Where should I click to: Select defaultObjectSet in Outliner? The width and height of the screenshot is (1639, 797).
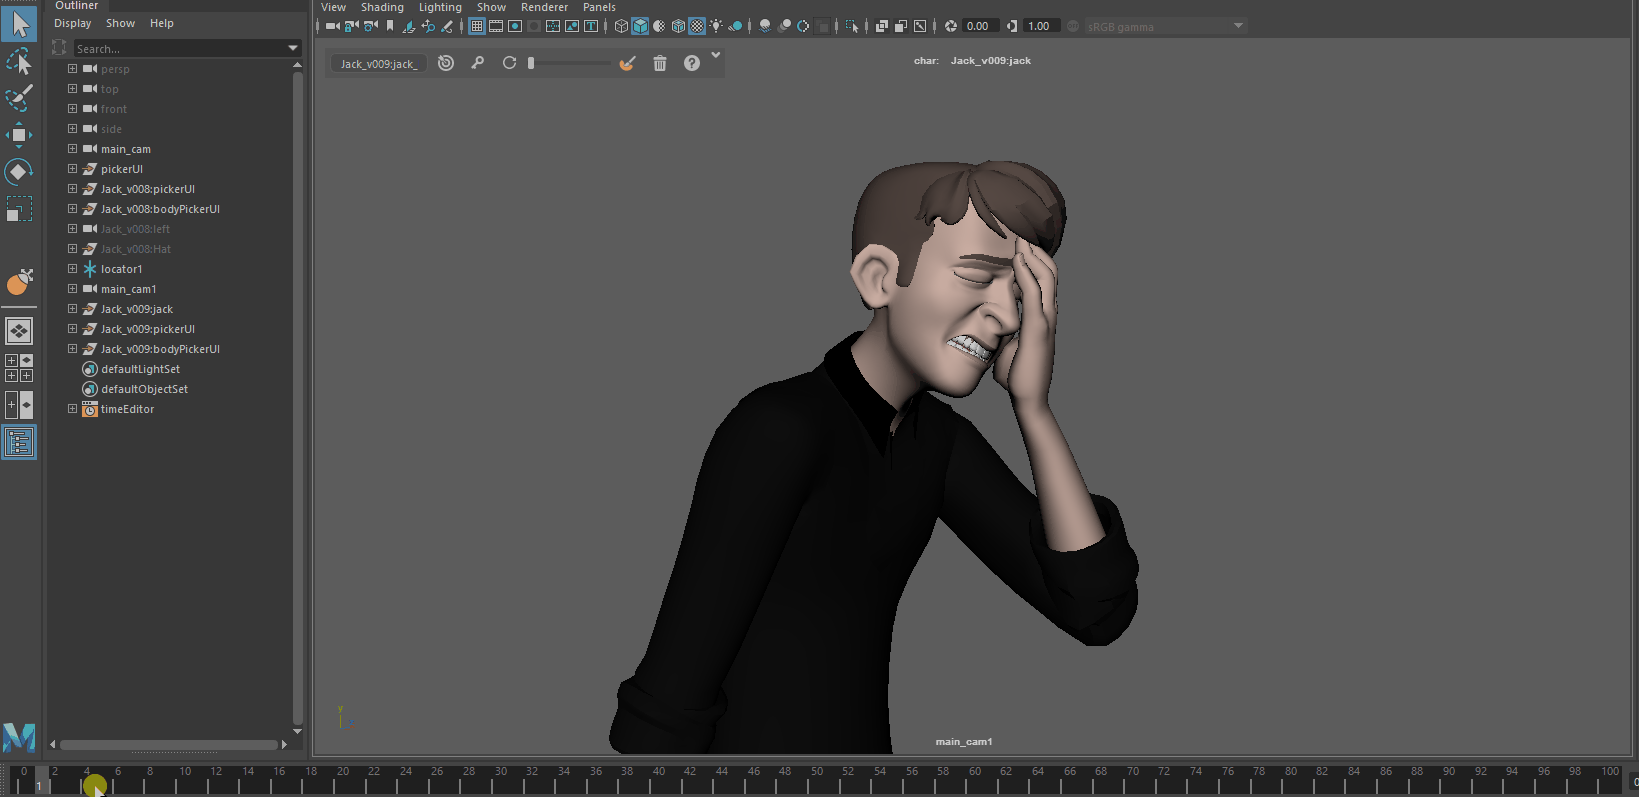pyautogui.click(x=144, y=389)
